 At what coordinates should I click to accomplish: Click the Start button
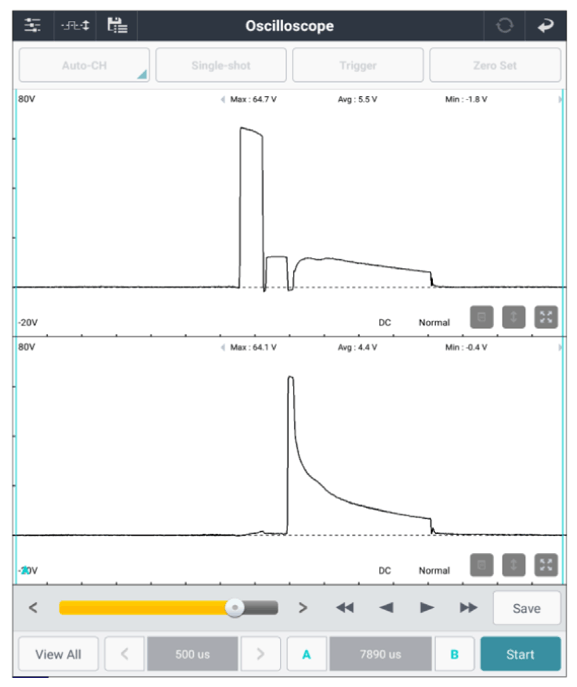coord(520,654)
